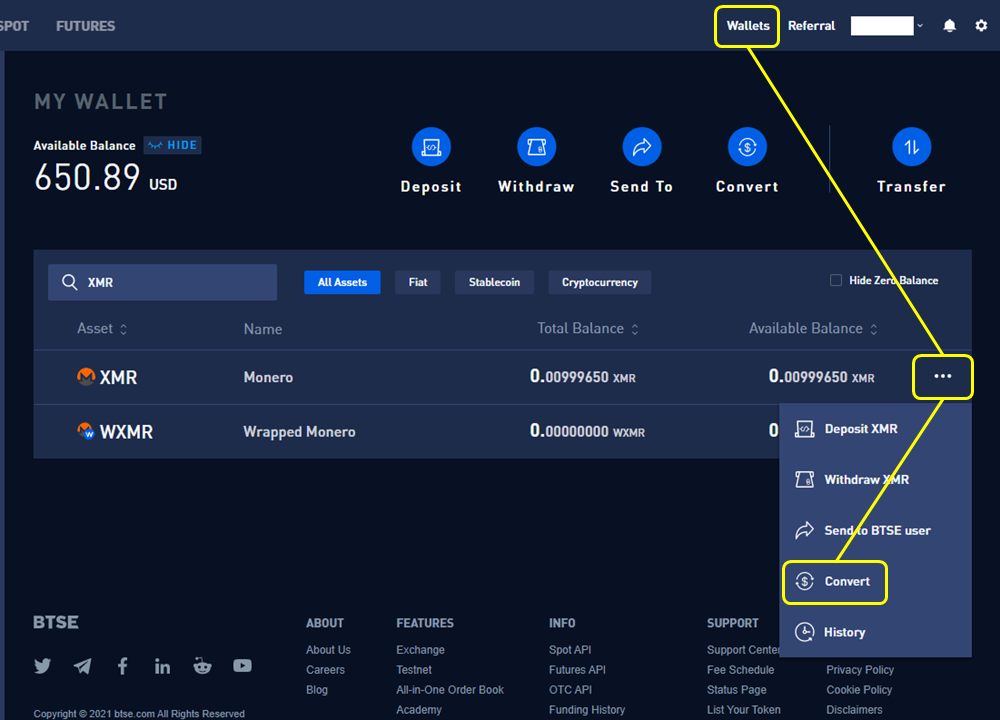1000x720 pixels.
Task: Switch to All Assets filter
Action: point(342,282)
